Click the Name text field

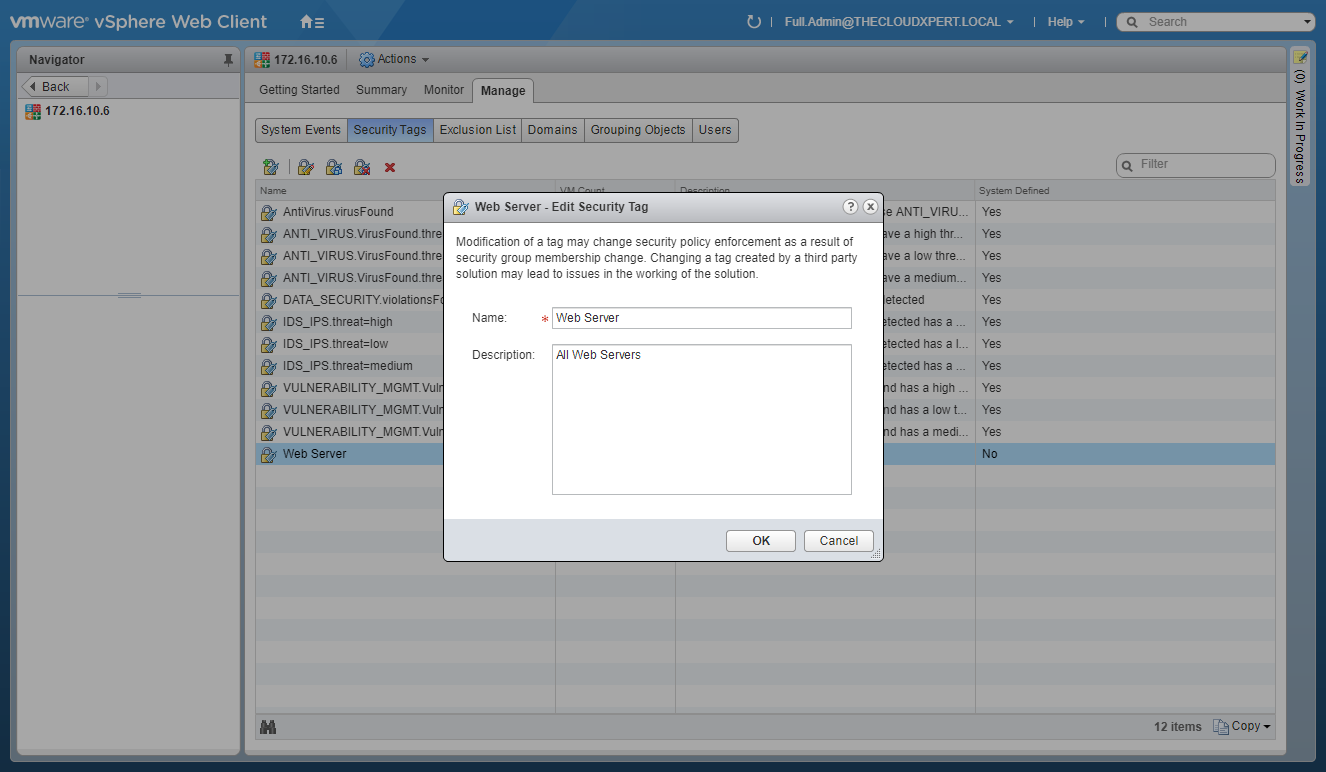click(701, 318)
